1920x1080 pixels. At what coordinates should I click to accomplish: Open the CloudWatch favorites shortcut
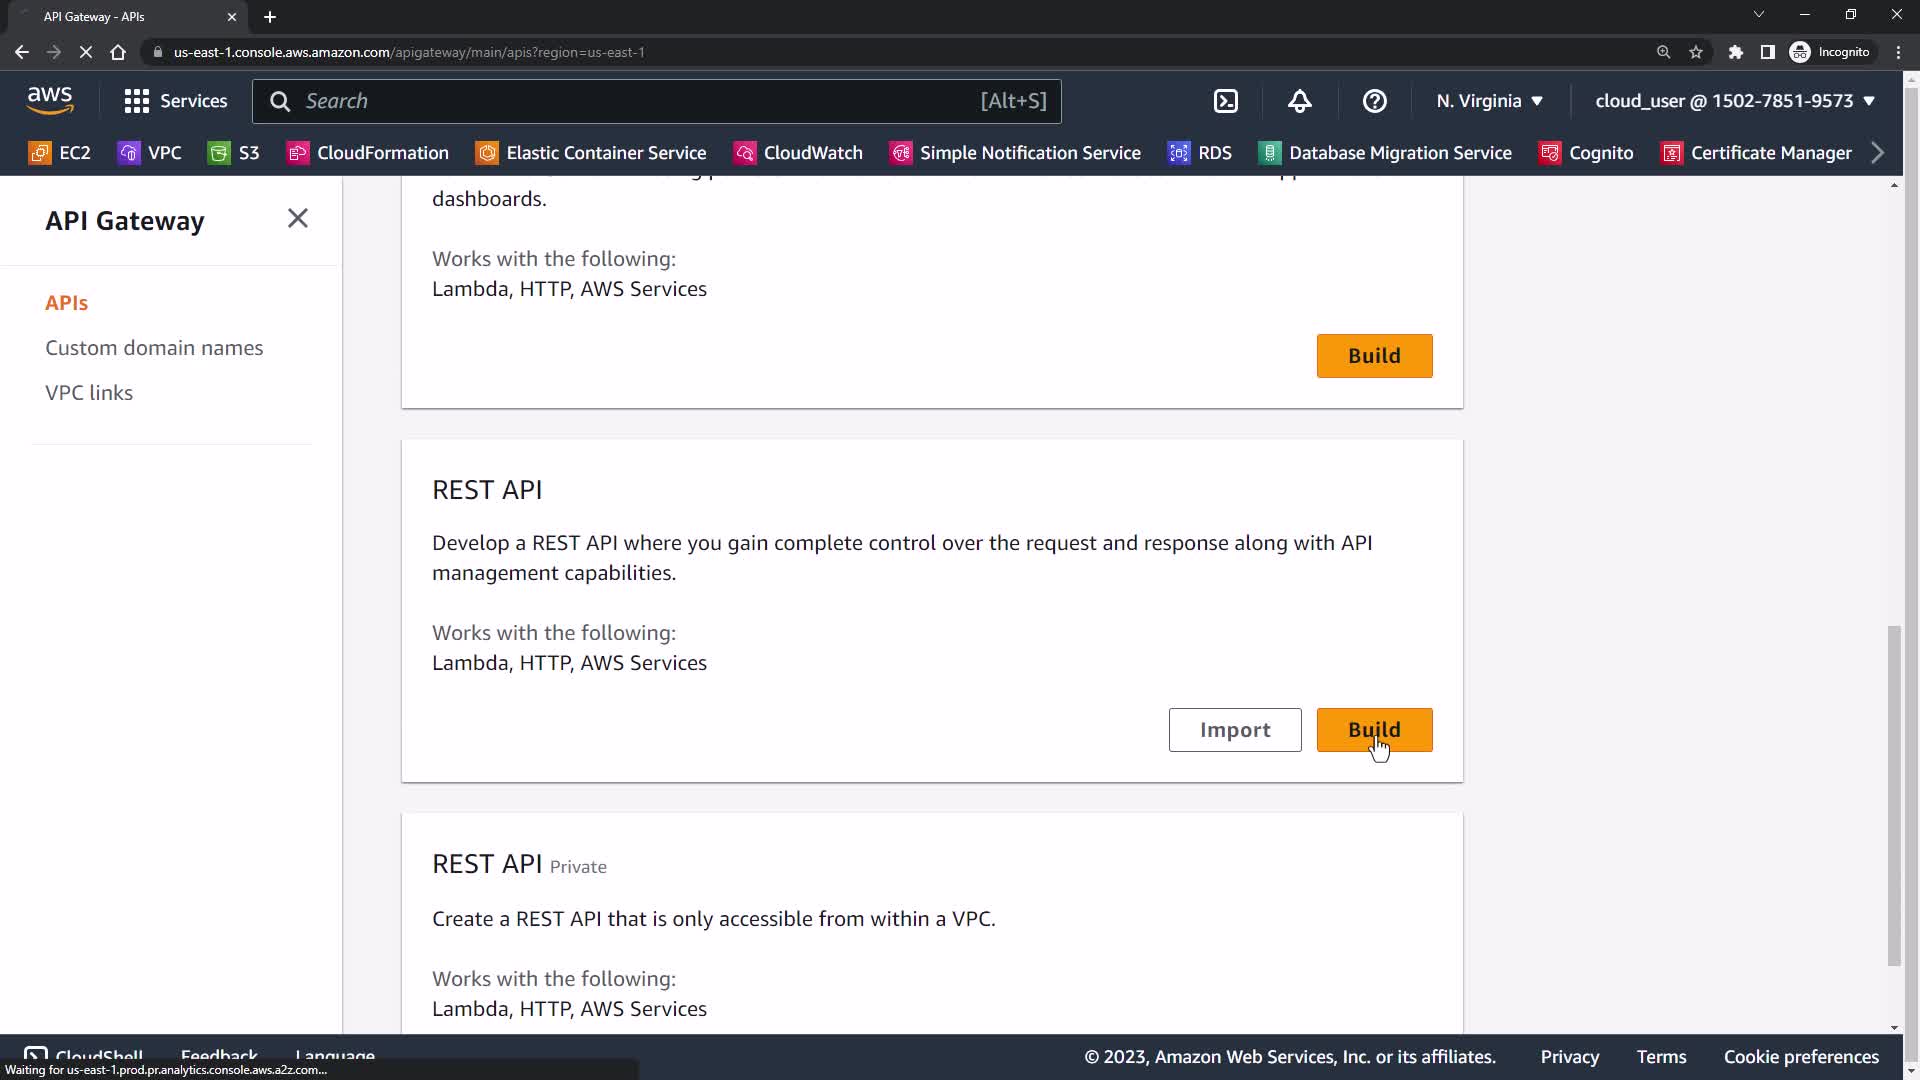click(x=798, y=153)
